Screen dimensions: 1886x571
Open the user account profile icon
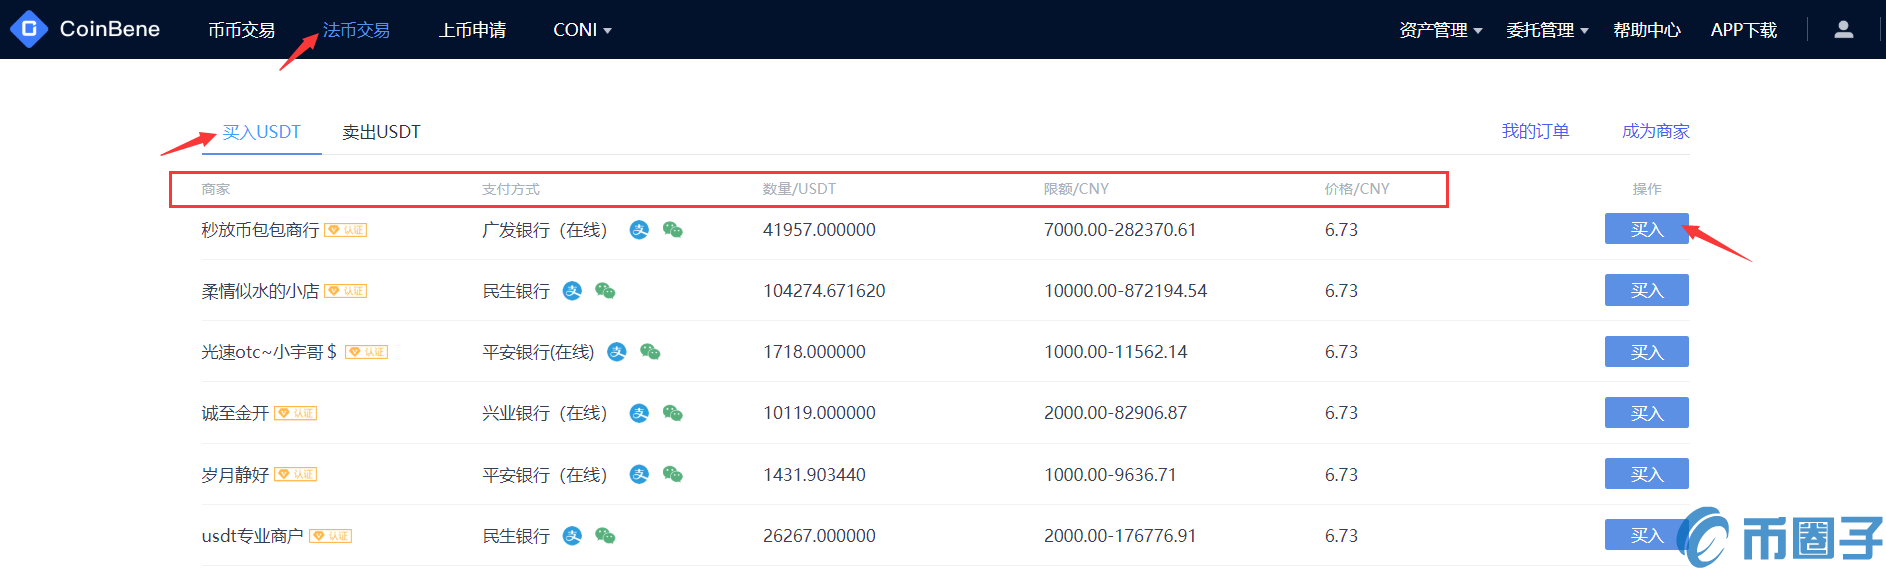point(1844,30)
